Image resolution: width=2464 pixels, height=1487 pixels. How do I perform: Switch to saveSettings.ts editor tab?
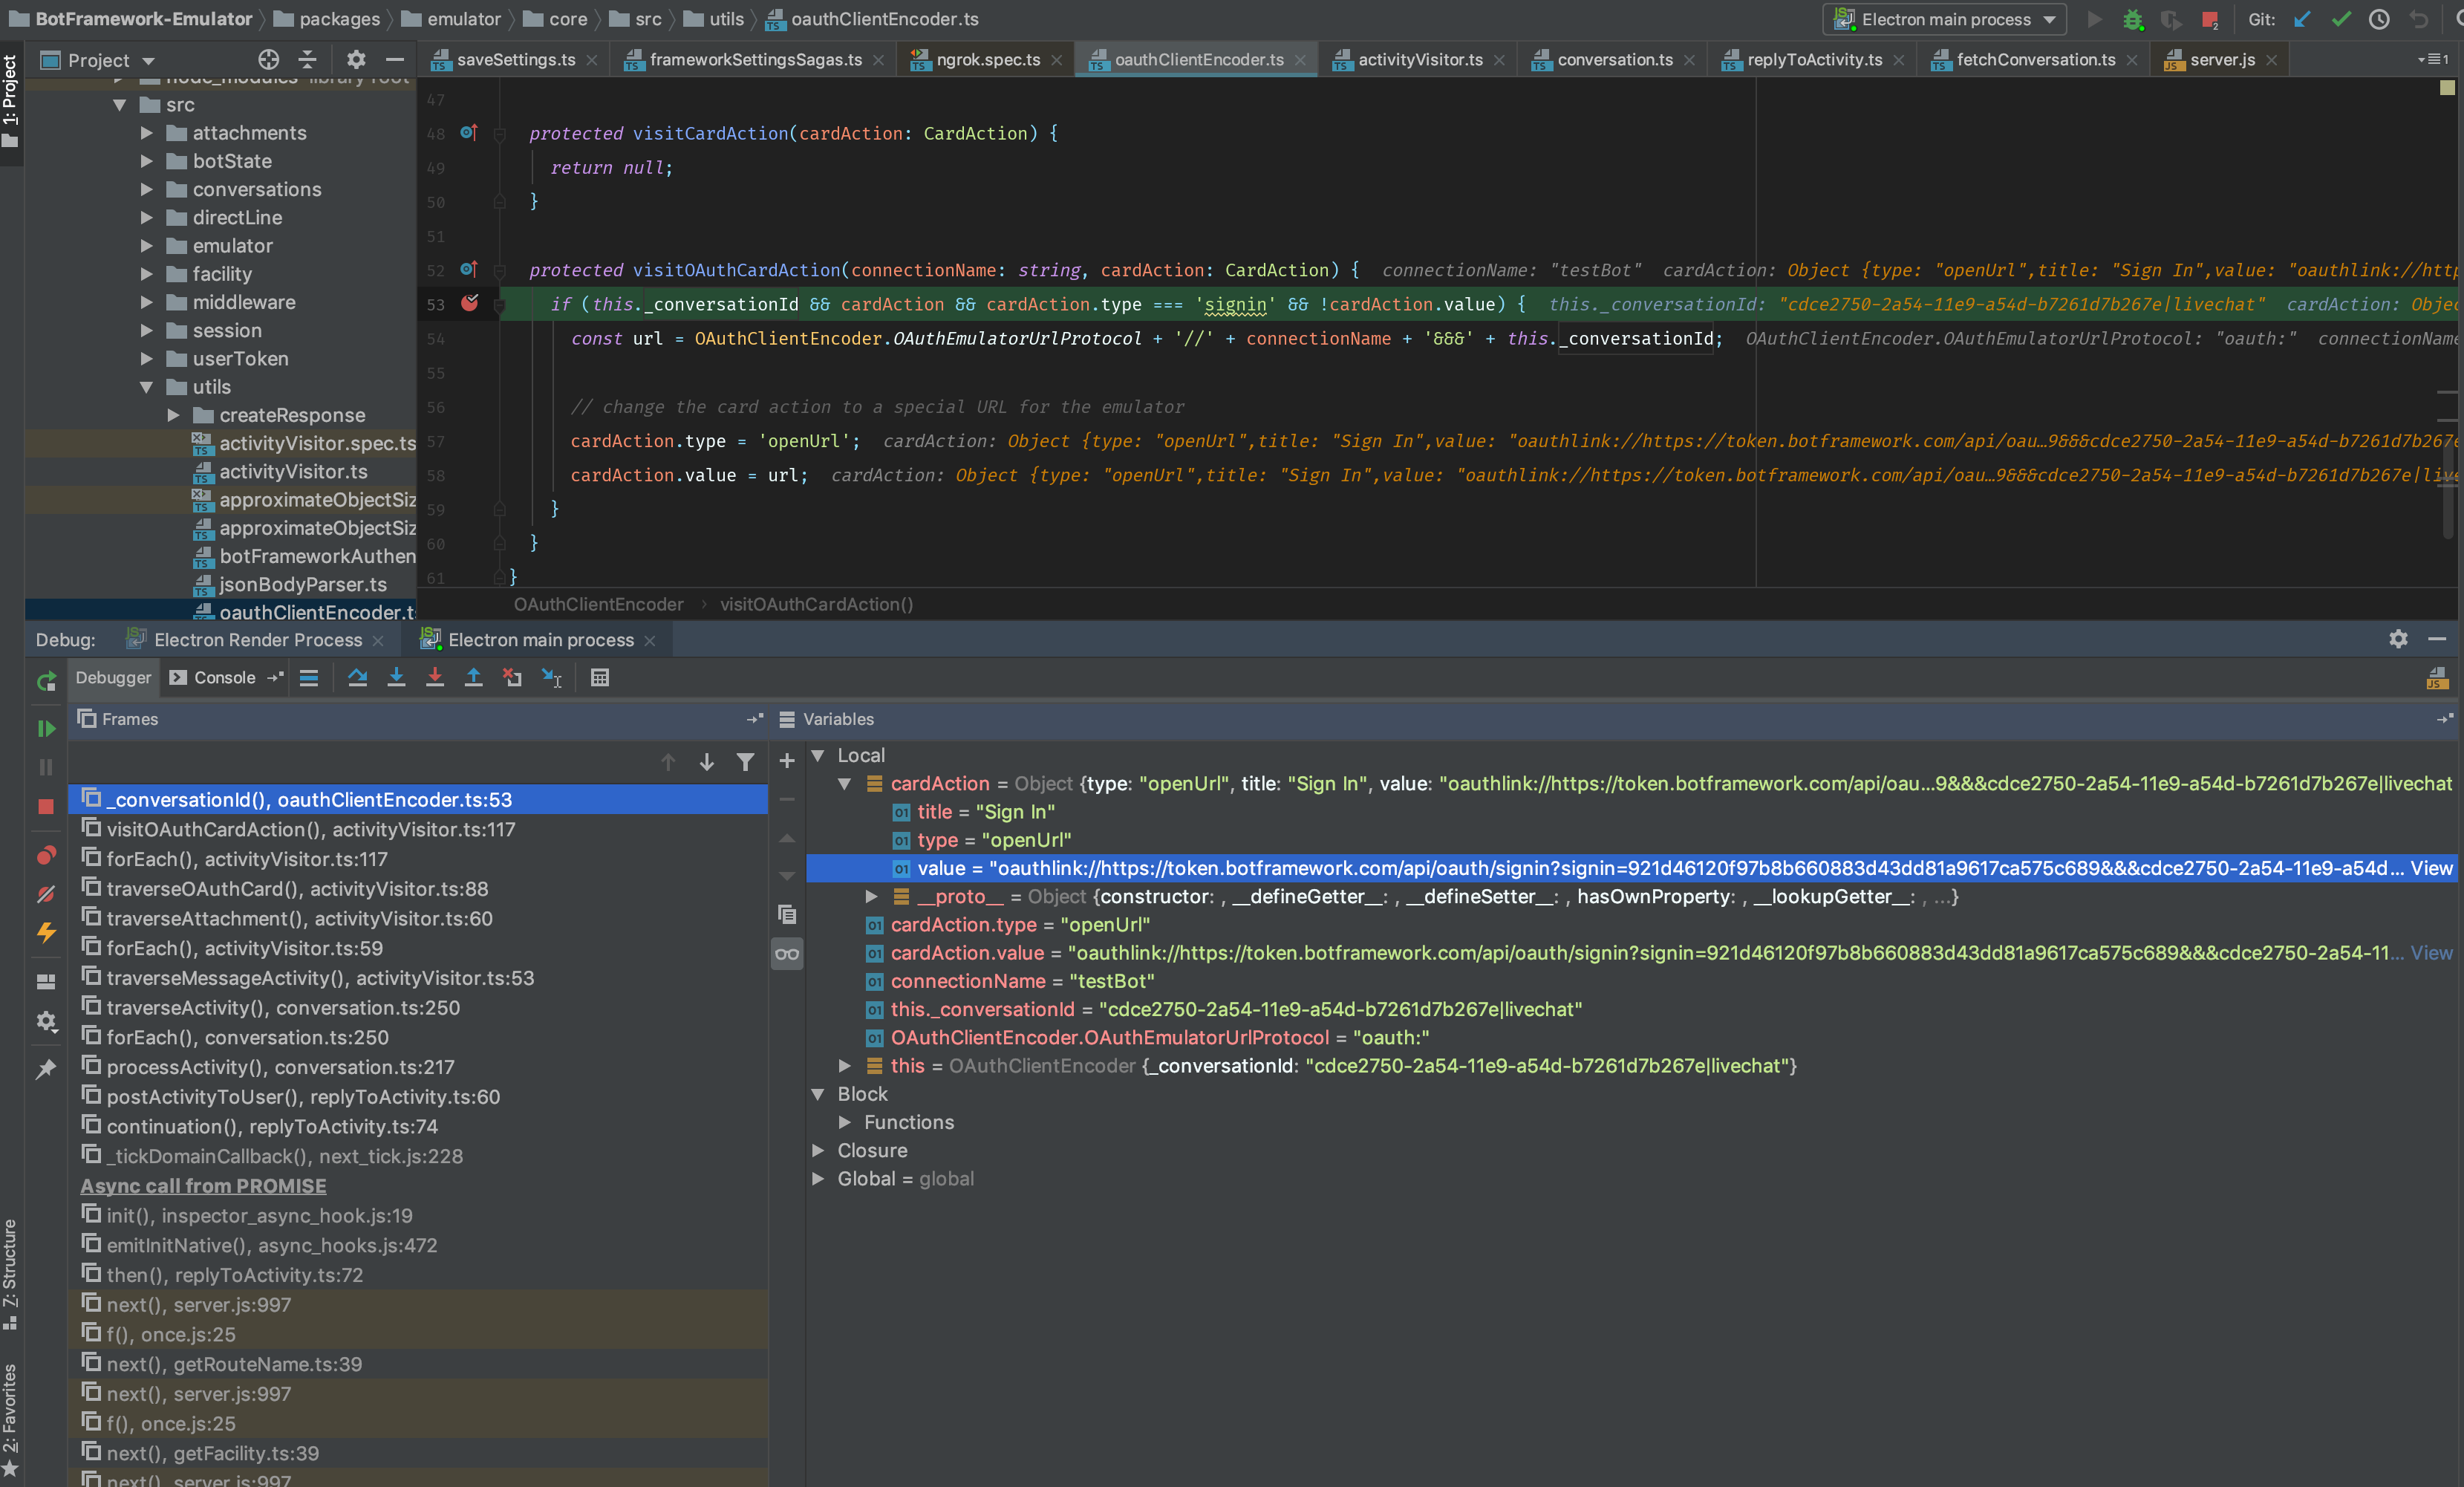pos(514,60)
